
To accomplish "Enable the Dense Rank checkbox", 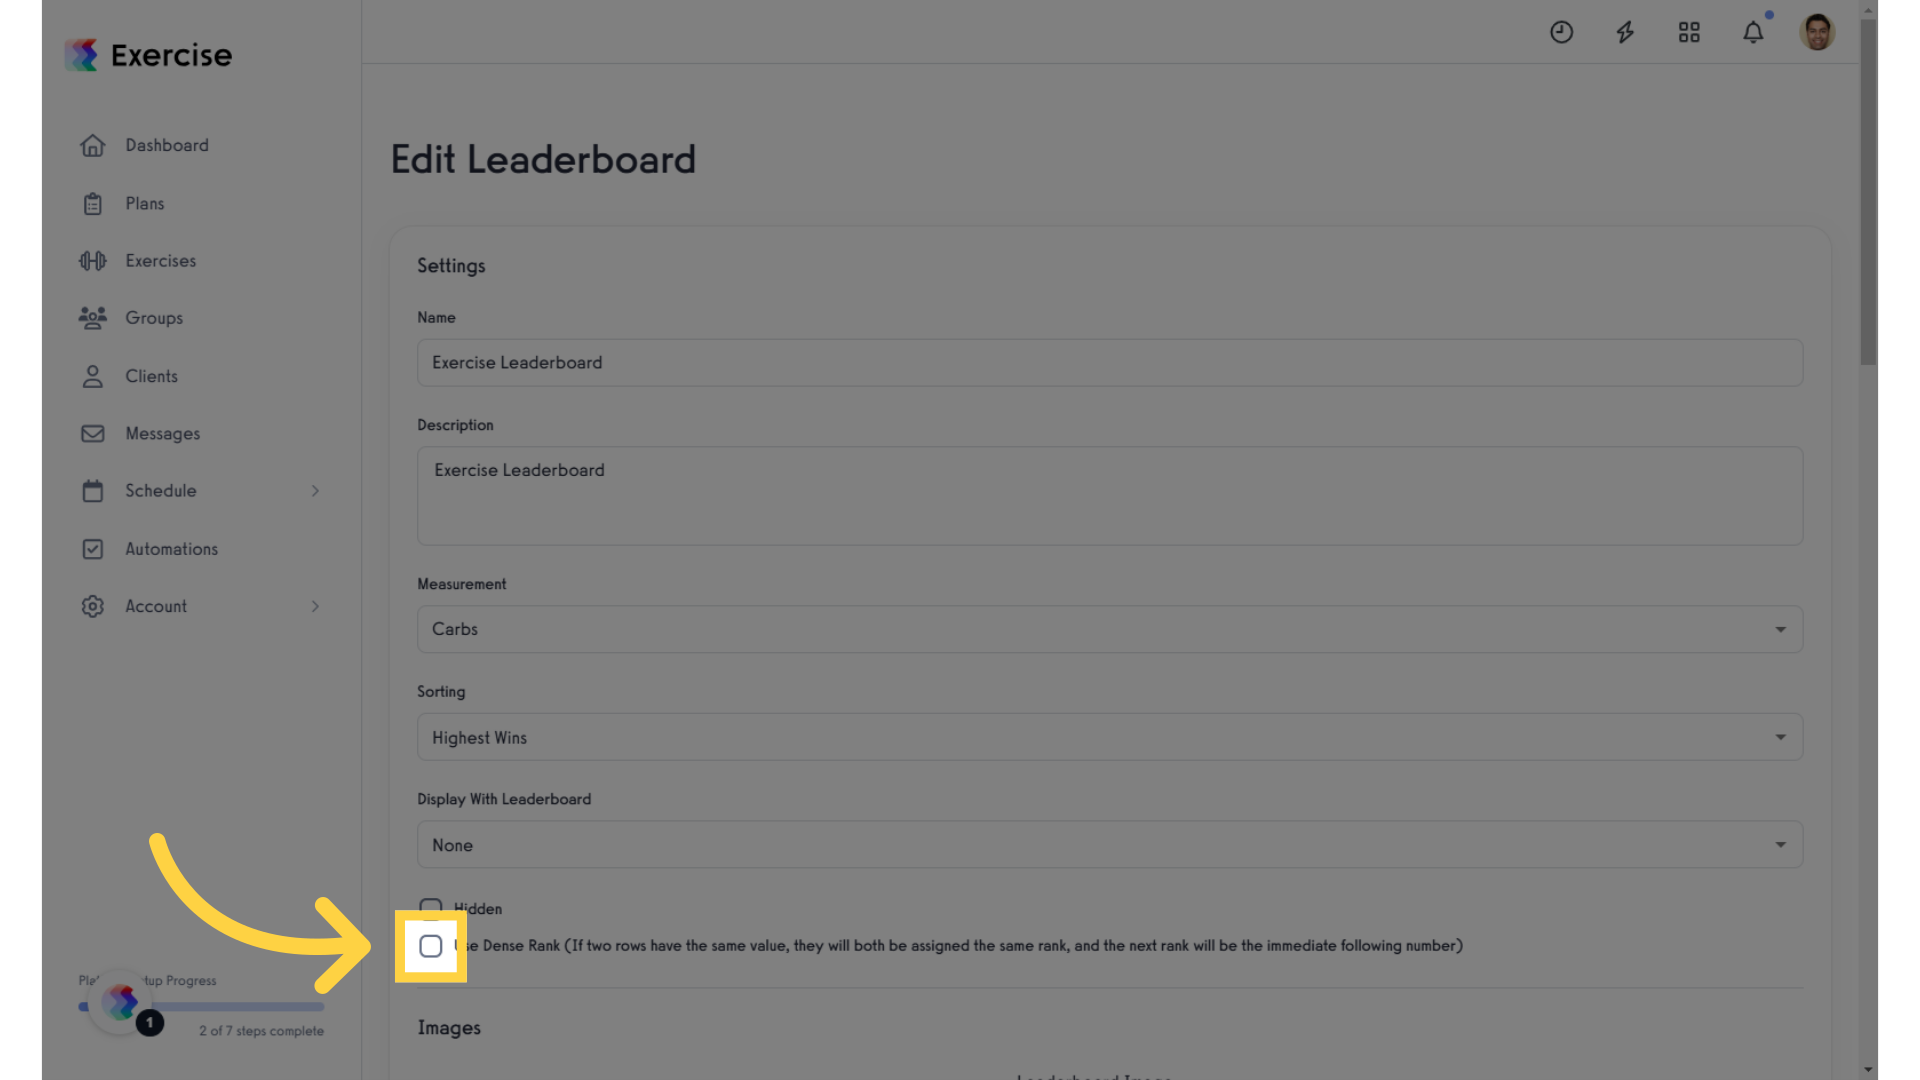I will (x=430, y=944).
